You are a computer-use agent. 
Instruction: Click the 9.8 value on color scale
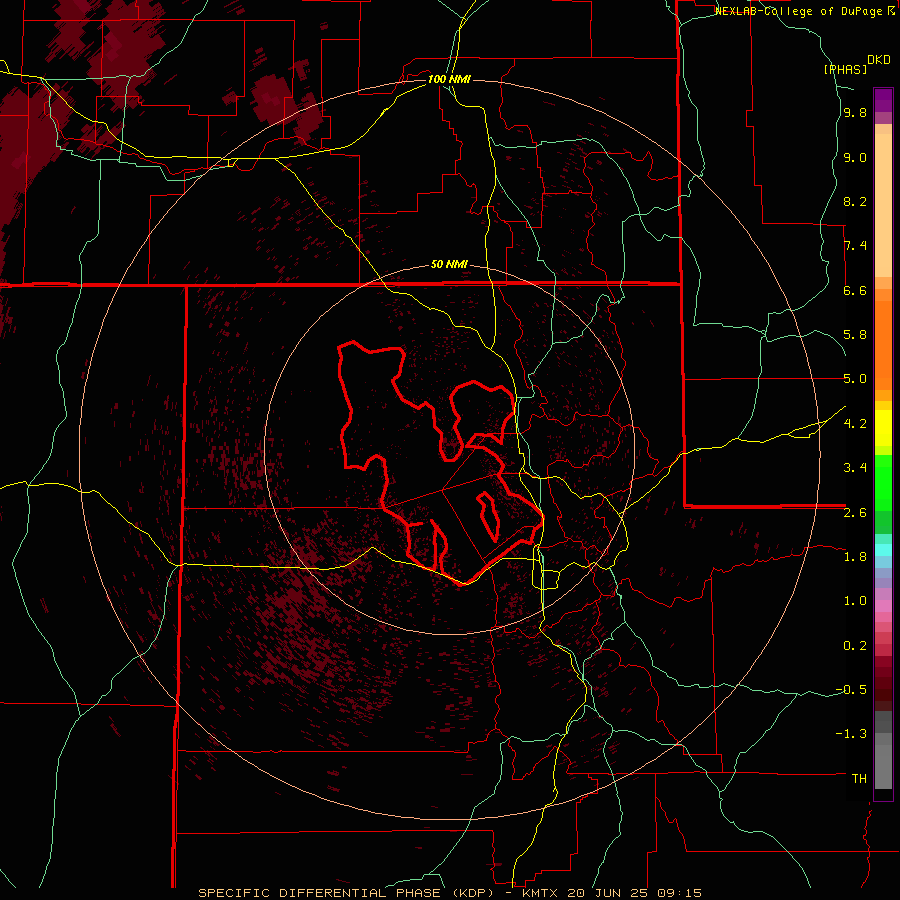(855, 113)
